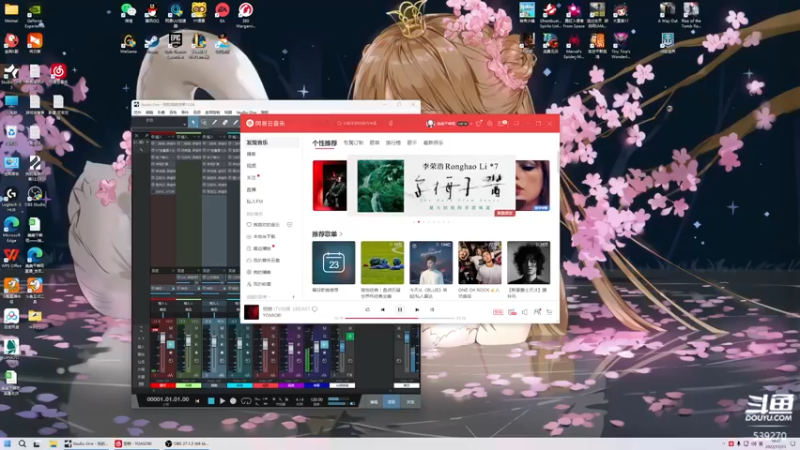The image size is (800, 450).
Task: Select the Arrow tool in Studio One toolbar
Action: click(x=193, y=122)
